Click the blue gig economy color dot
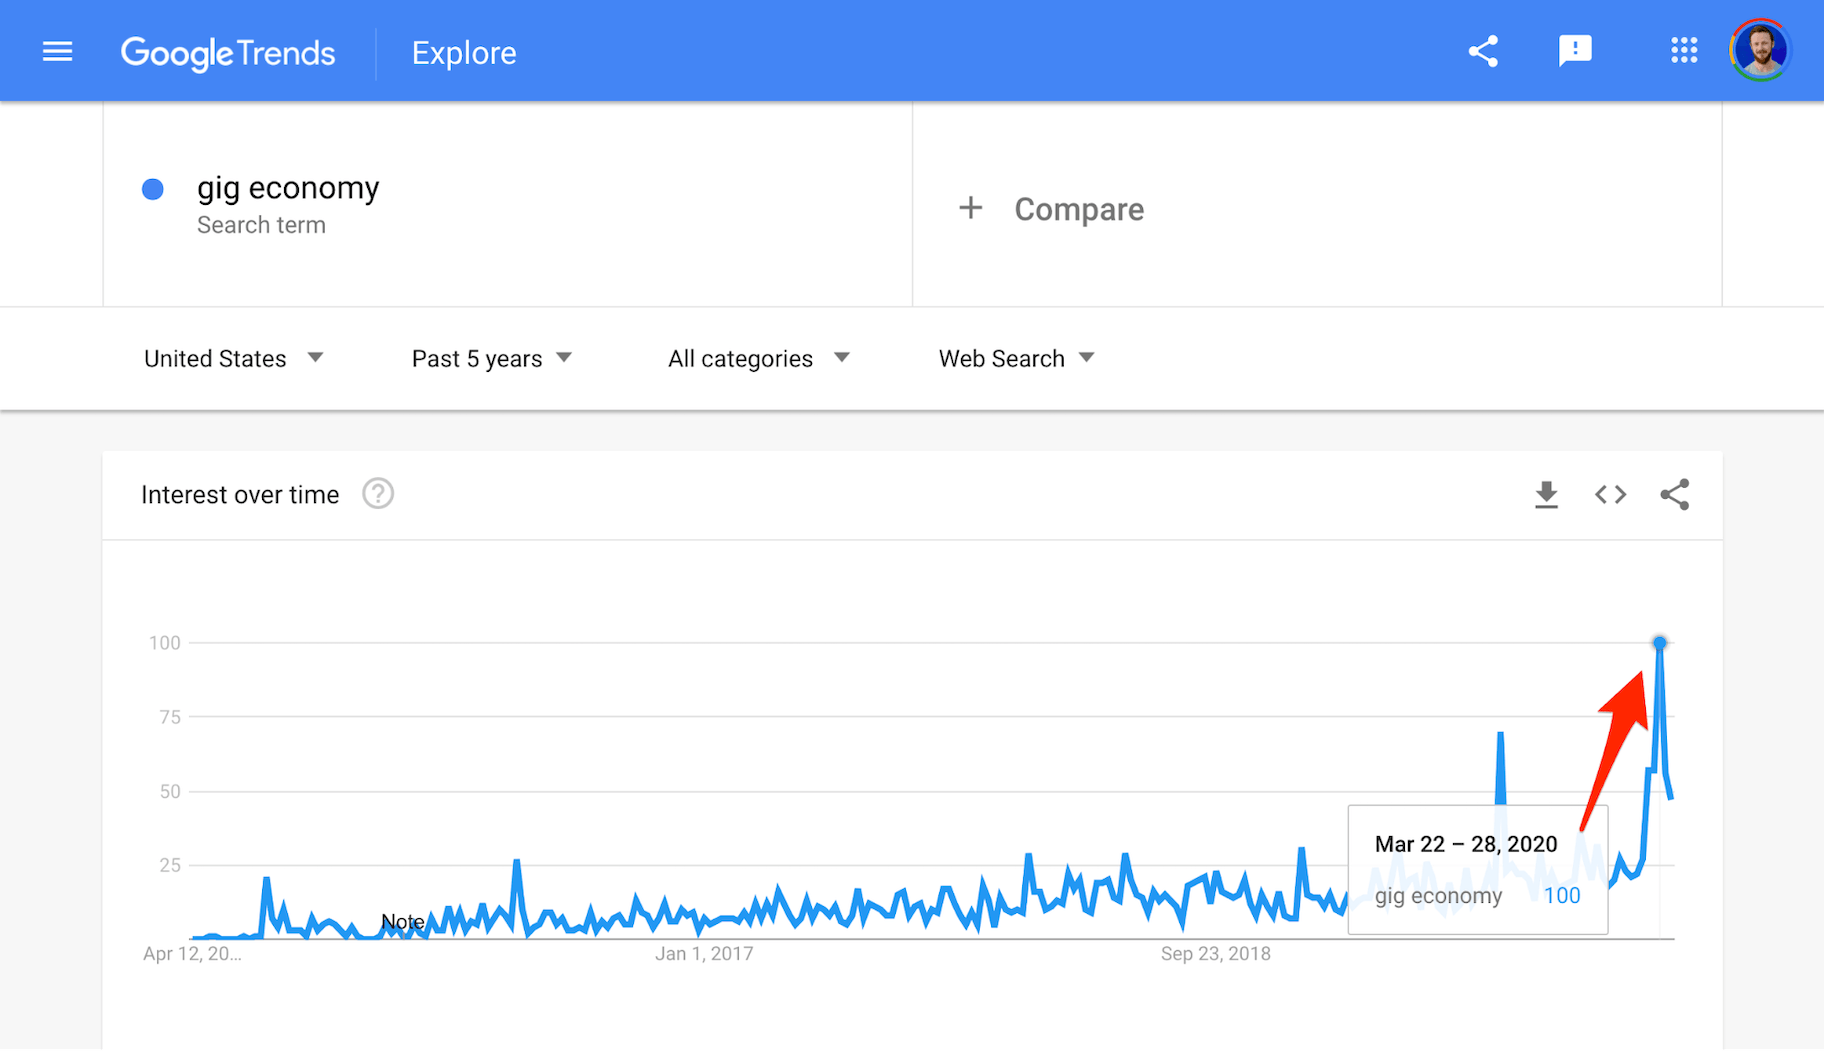1824x1051 pixels. (153, 189)
